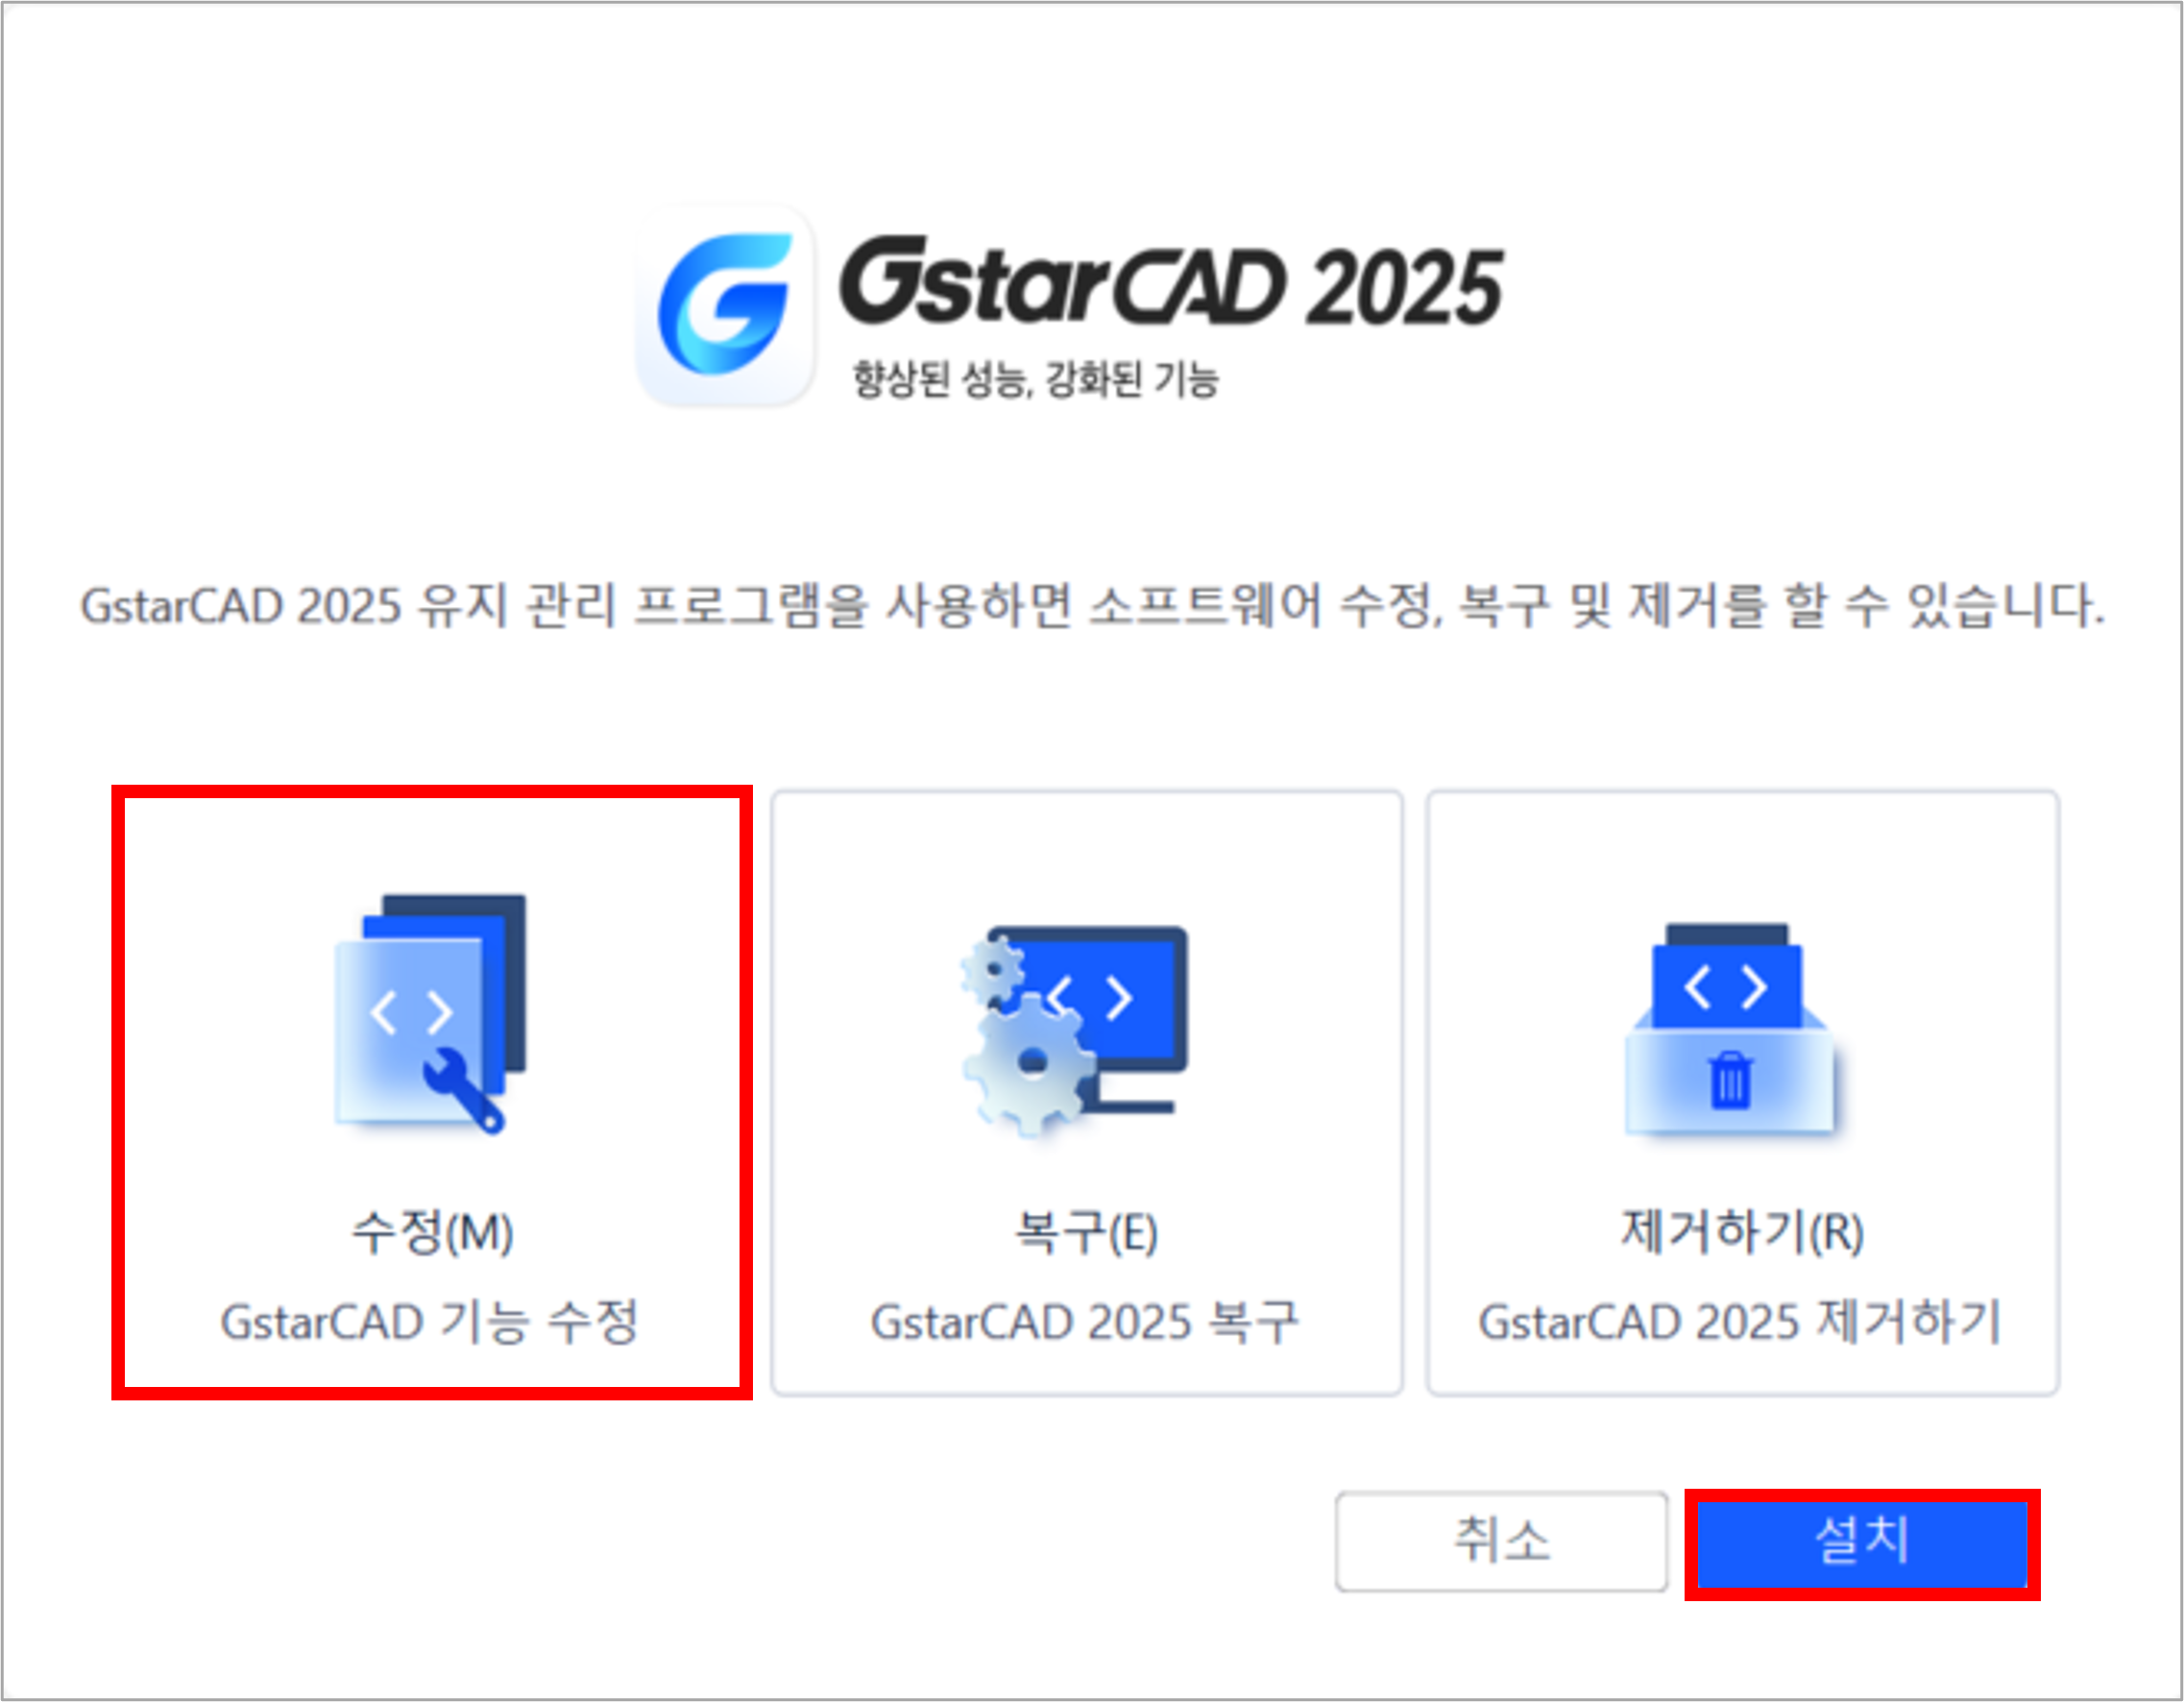Click the trash can symbol on the box

coord(1730,1080)
